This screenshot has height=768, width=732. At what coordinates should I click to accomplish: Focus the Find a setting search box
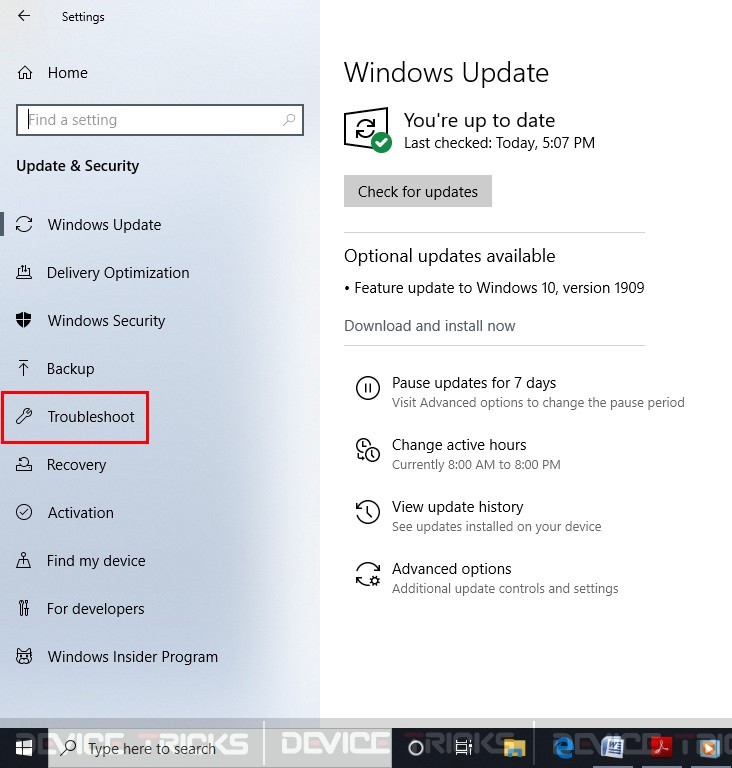click(160, 120)
